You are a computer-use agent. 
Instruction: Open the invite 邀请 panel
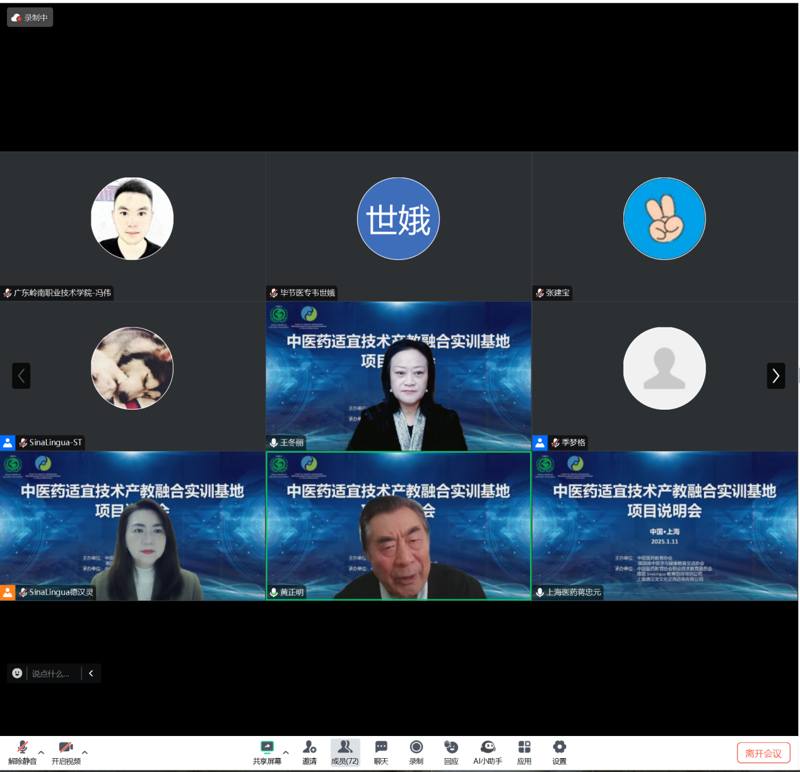[309, 752]
